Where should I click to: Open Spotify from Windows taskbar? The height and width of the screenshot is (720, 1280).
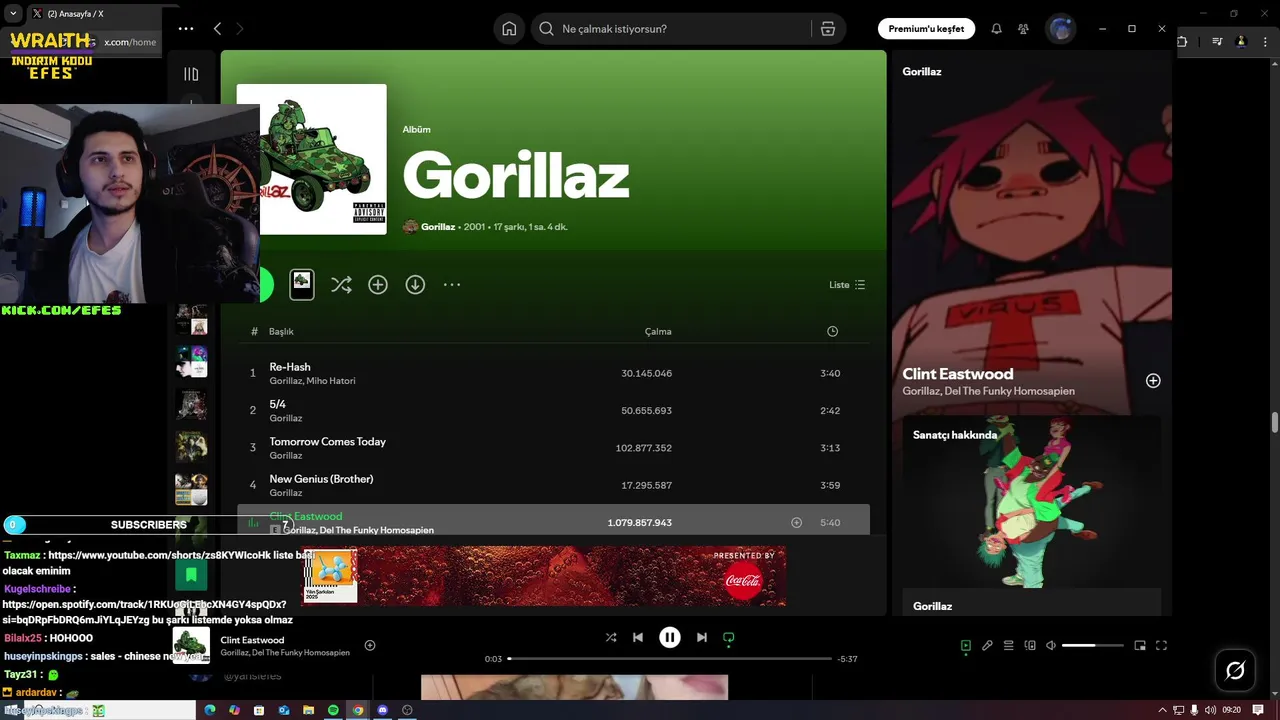(x=333, y=710)
